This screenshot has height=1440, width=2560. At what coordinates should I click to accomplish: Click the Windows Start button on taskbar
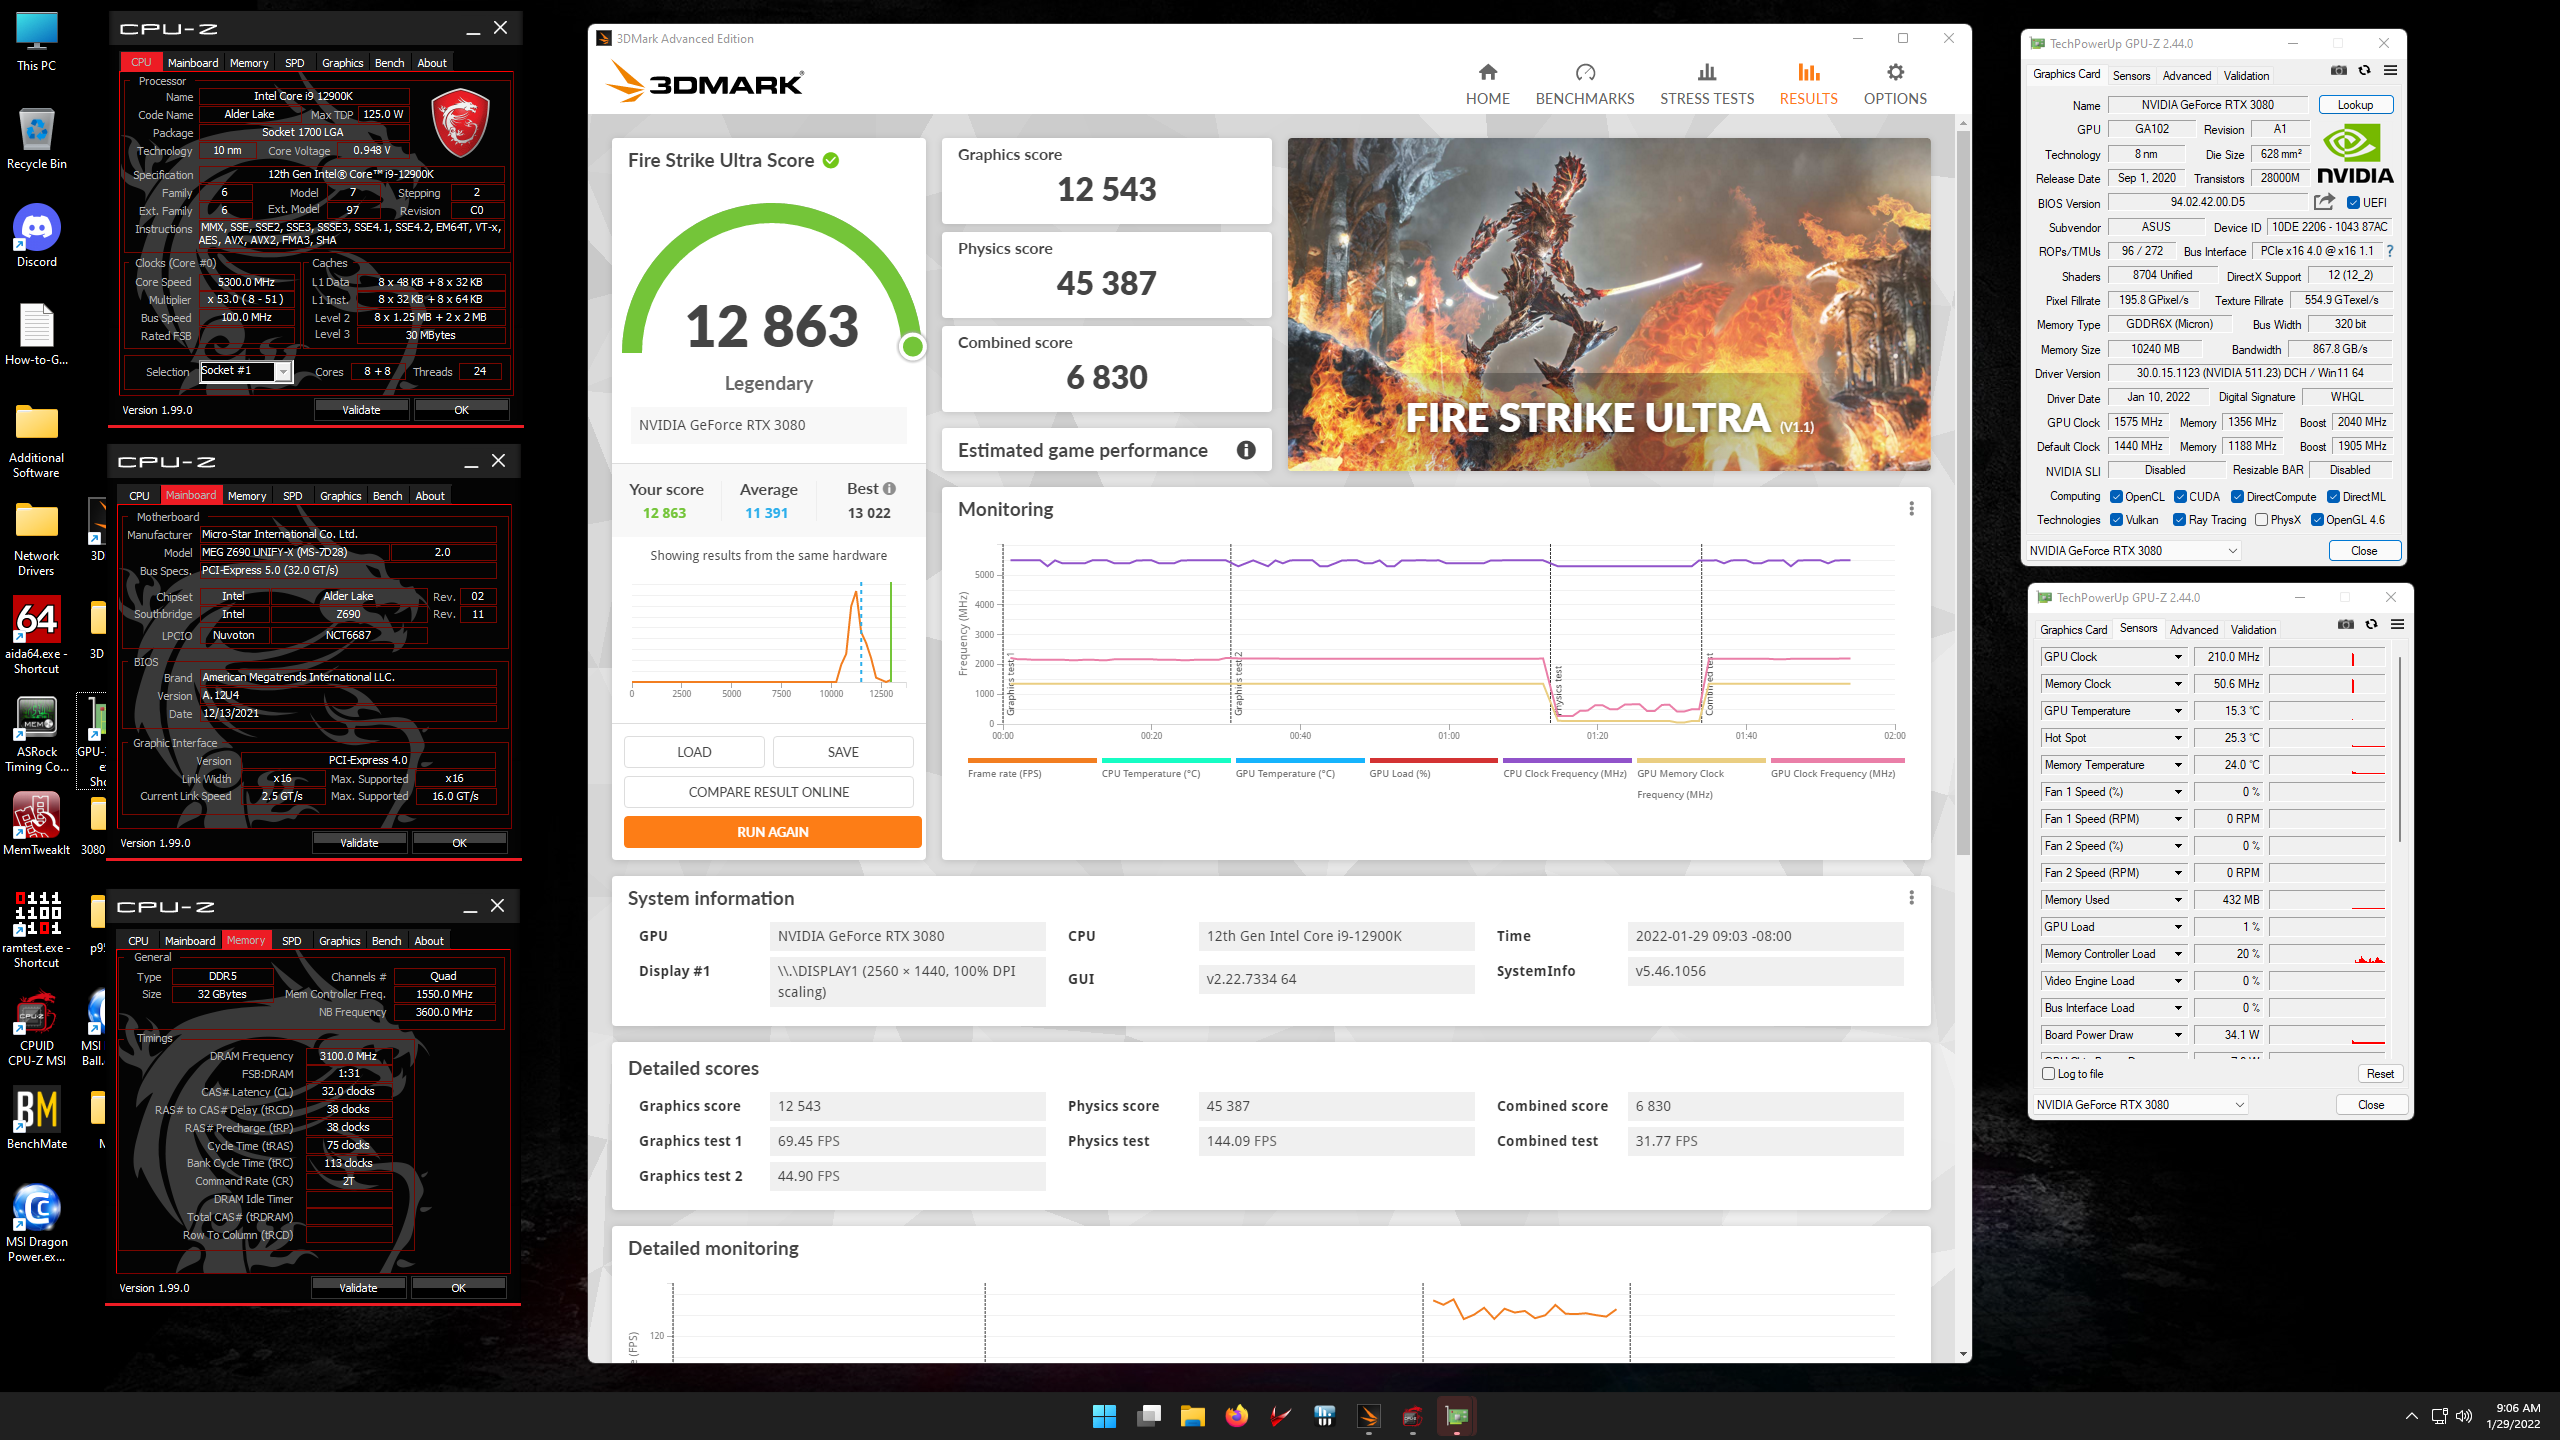click(1104, 1416)
